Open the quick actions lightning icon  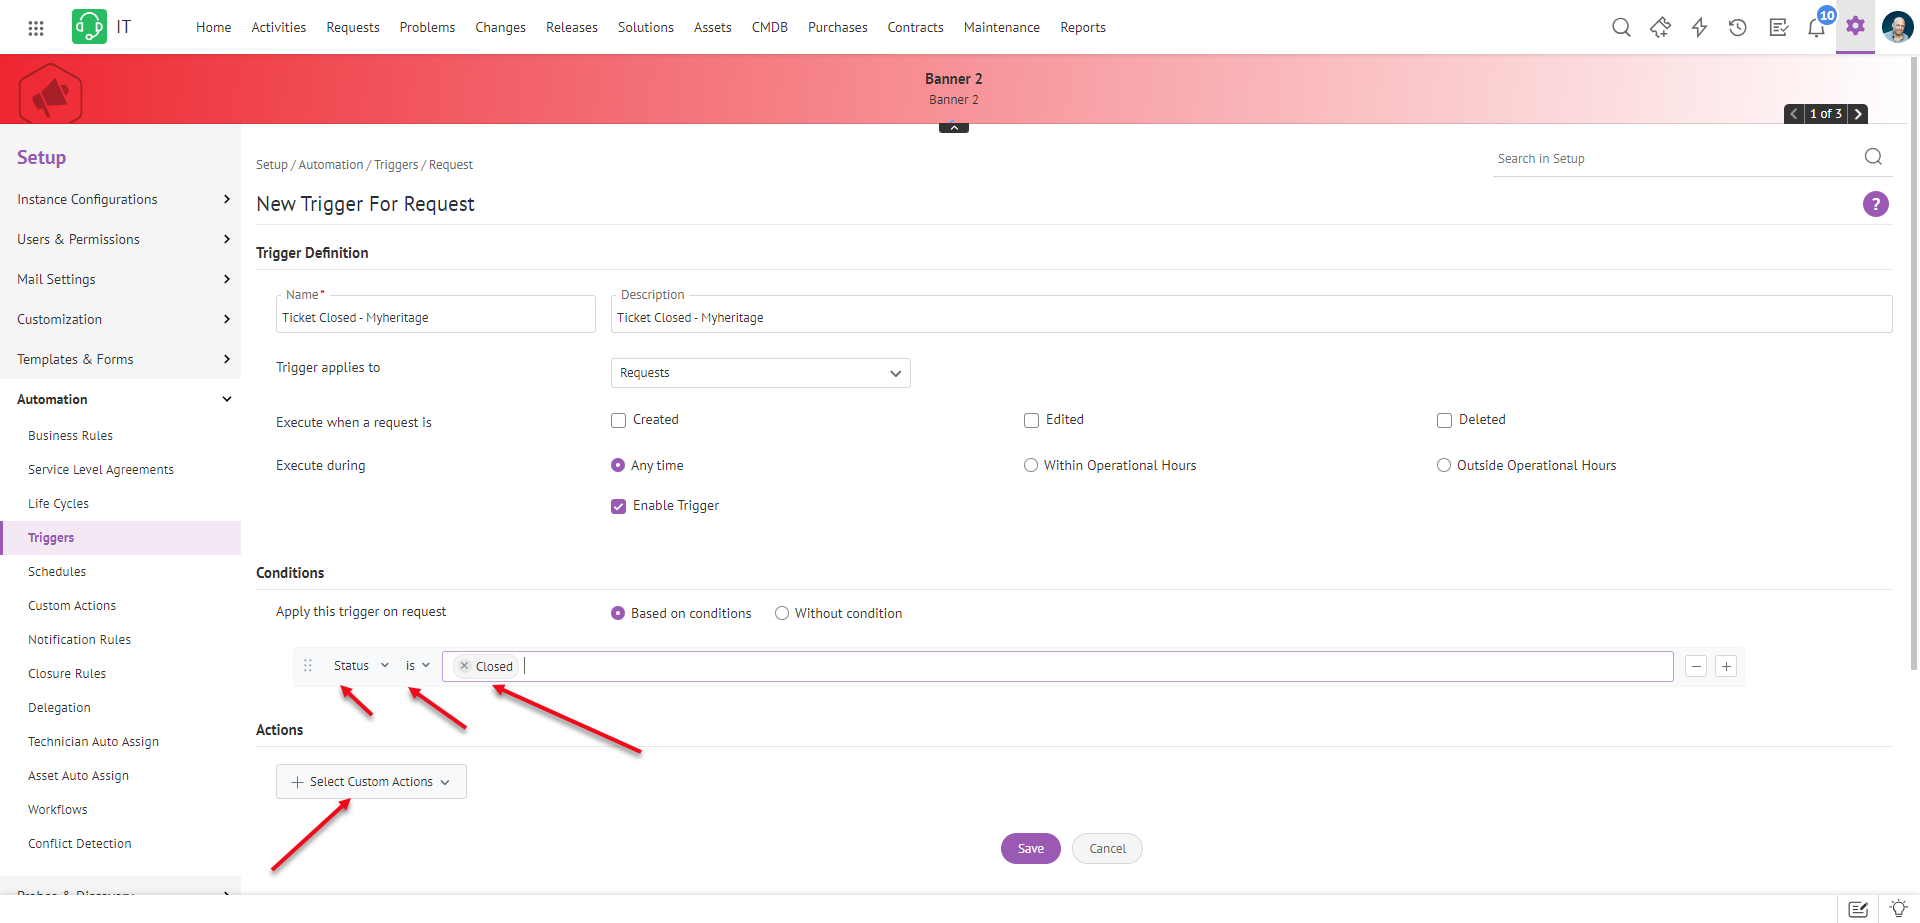1699,28
